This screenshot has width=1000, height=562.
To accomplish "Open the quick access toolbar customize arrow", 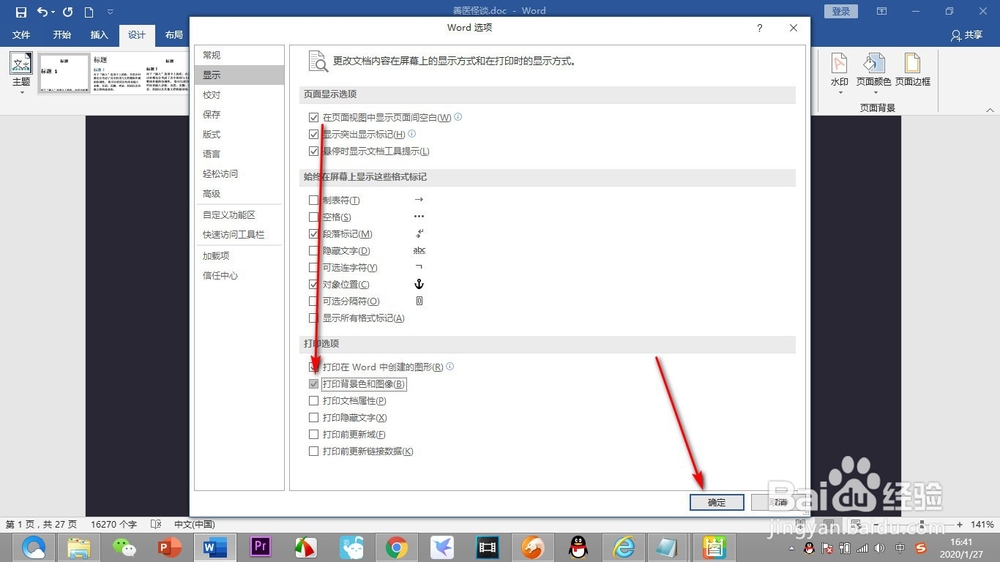I will [110, 11].
